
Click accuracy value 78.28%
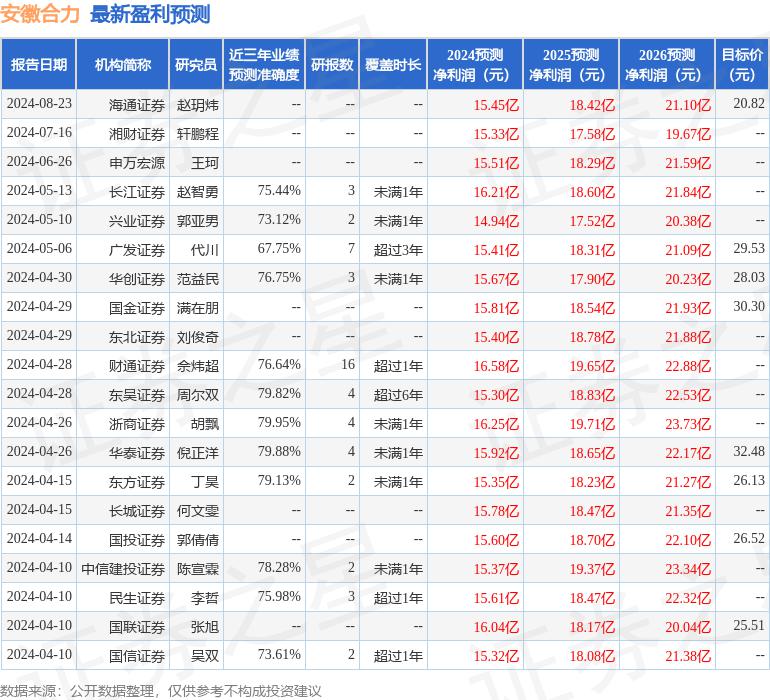(x=279, y=567)
